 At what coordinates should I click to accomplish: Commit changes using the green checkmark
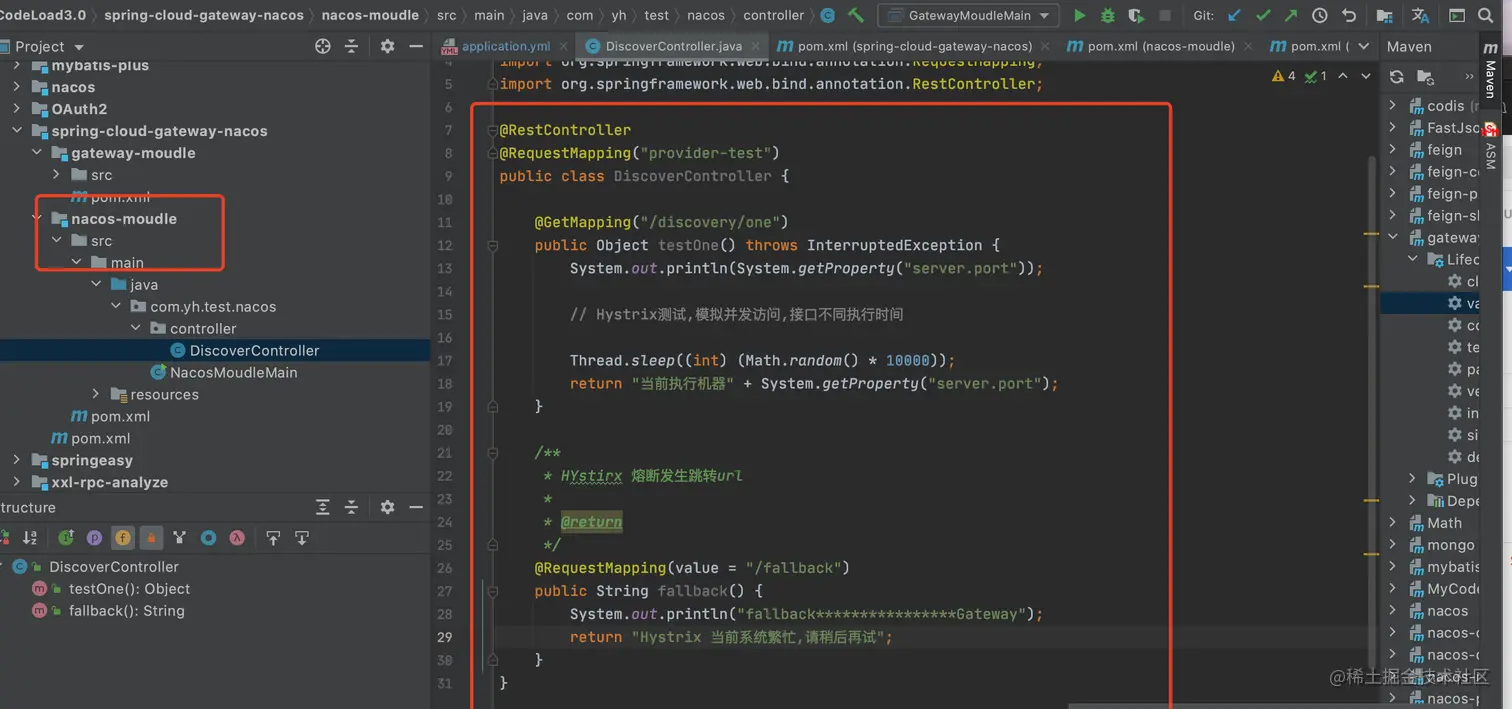pyautogui.click(x=1263, y=16)
